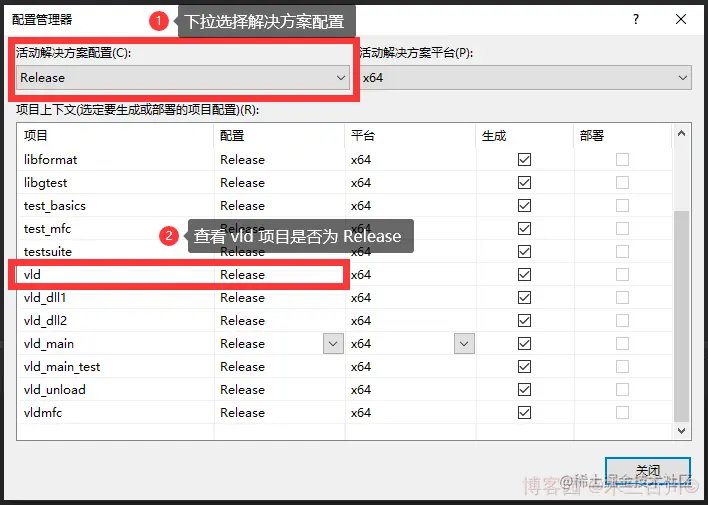Select the vld project name
The width and height of the screenshot is (708, 505).
click(32, 275)
